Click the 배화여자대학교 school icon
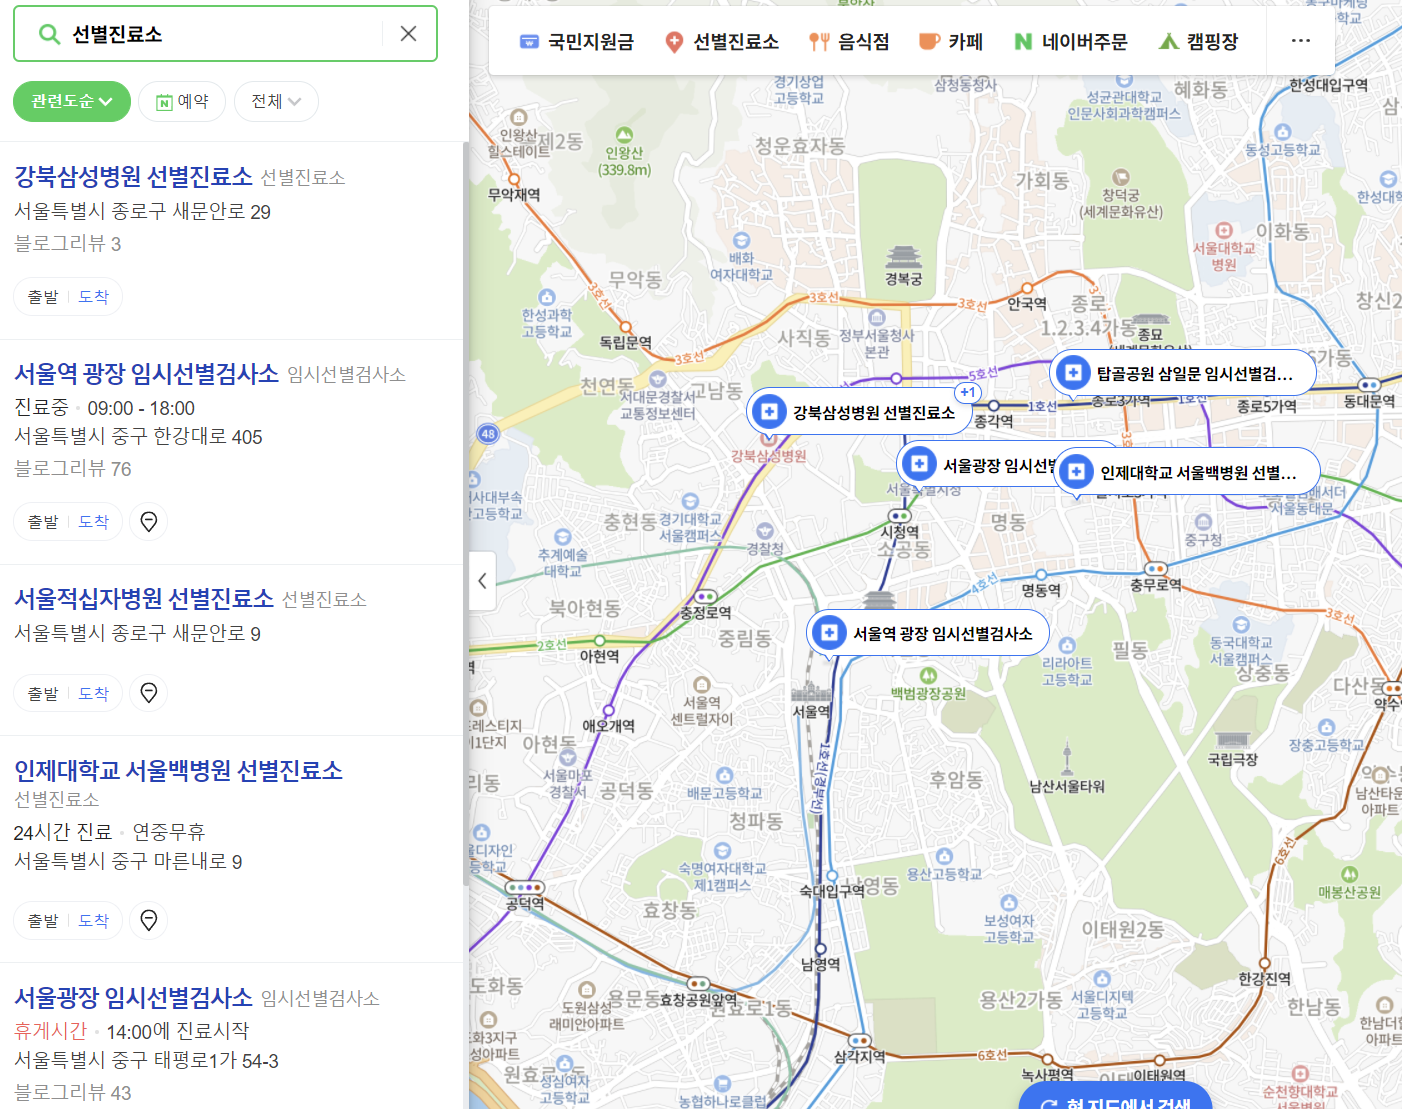 [741, 240]
